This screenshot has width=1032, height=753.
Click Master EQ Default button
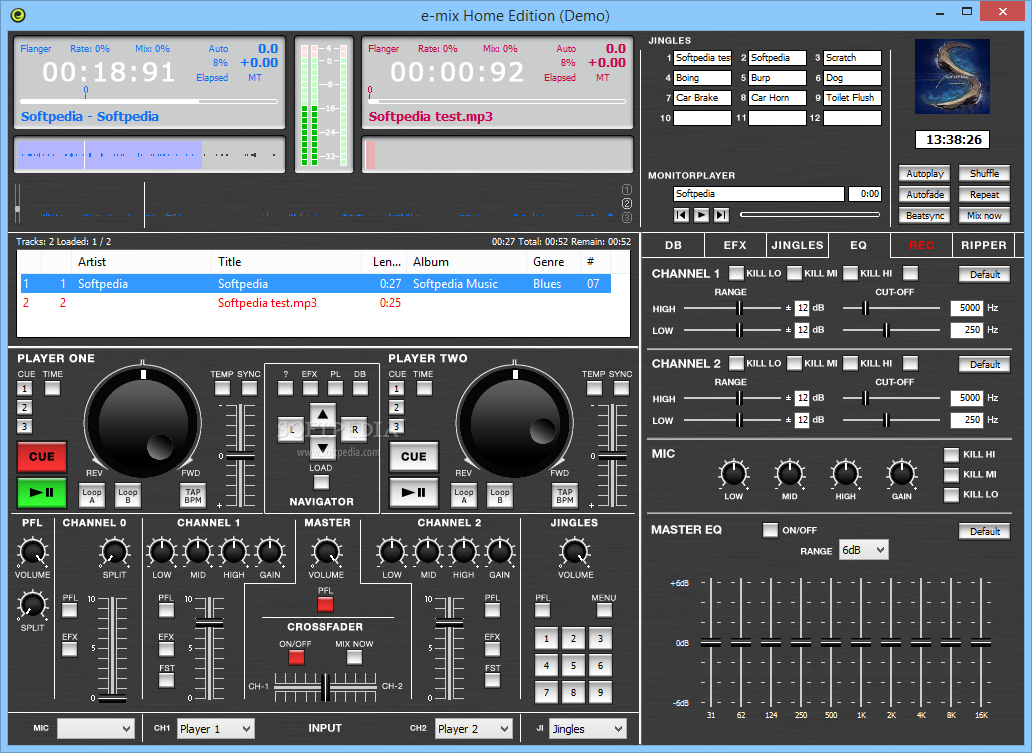985,531
